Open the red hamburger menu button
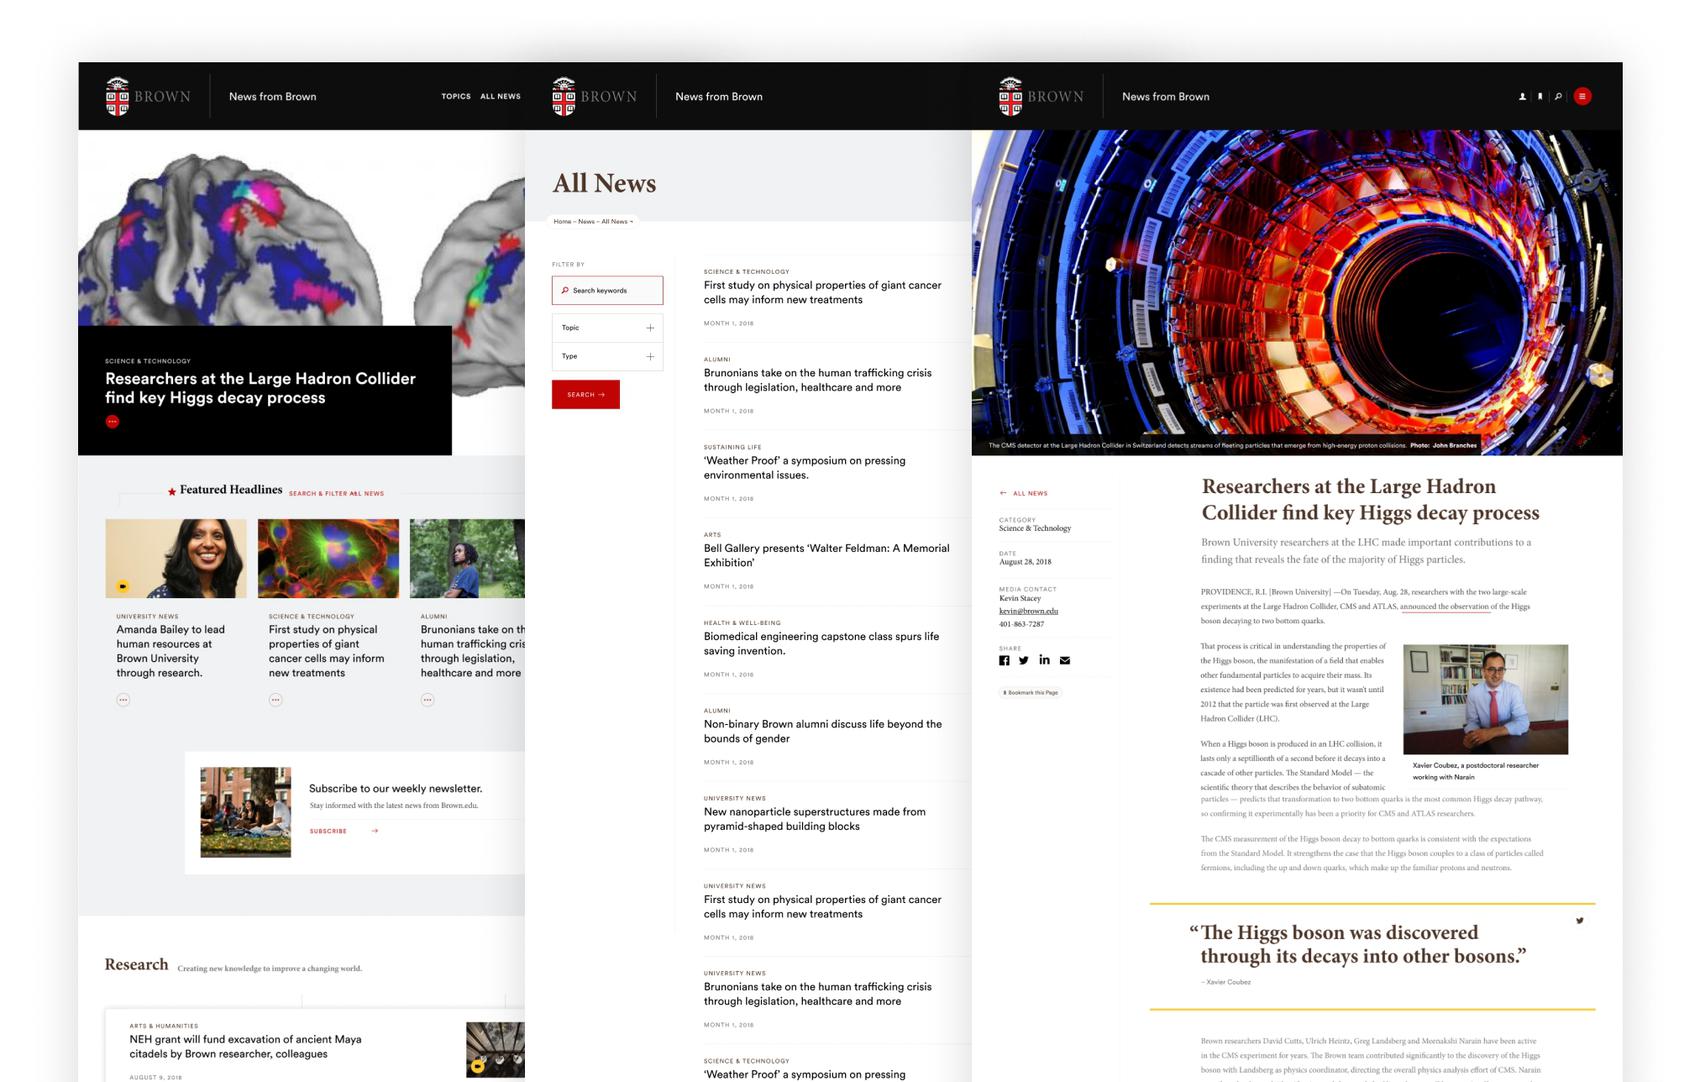 pos(1582,97)
